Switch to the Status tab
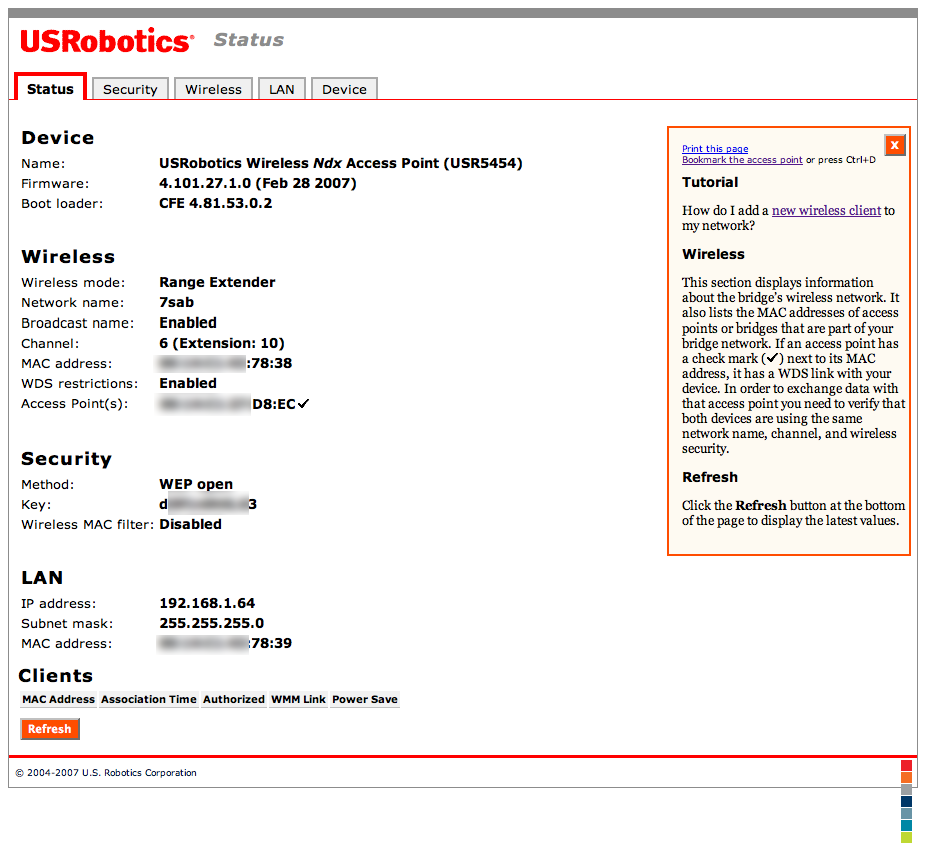Screen dimensions: 926x848 point(50,89)
